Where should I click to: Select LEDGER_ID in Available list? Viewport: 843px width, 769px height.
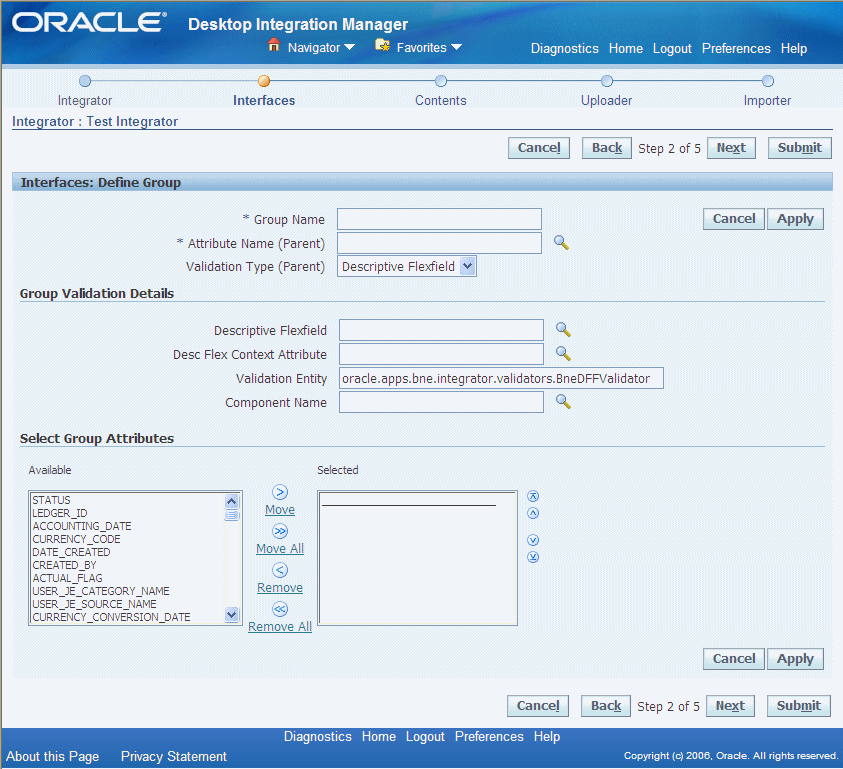pos(60,513)
